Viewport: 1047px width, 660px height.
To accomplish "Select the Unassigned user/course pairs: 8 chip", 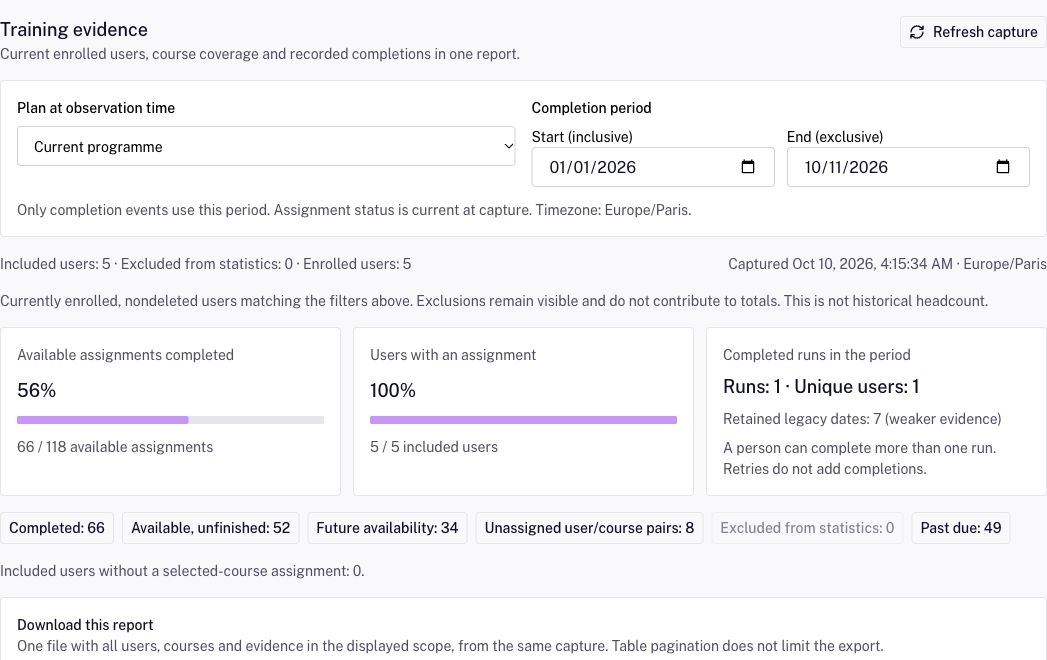I will (x=589, y=528).
